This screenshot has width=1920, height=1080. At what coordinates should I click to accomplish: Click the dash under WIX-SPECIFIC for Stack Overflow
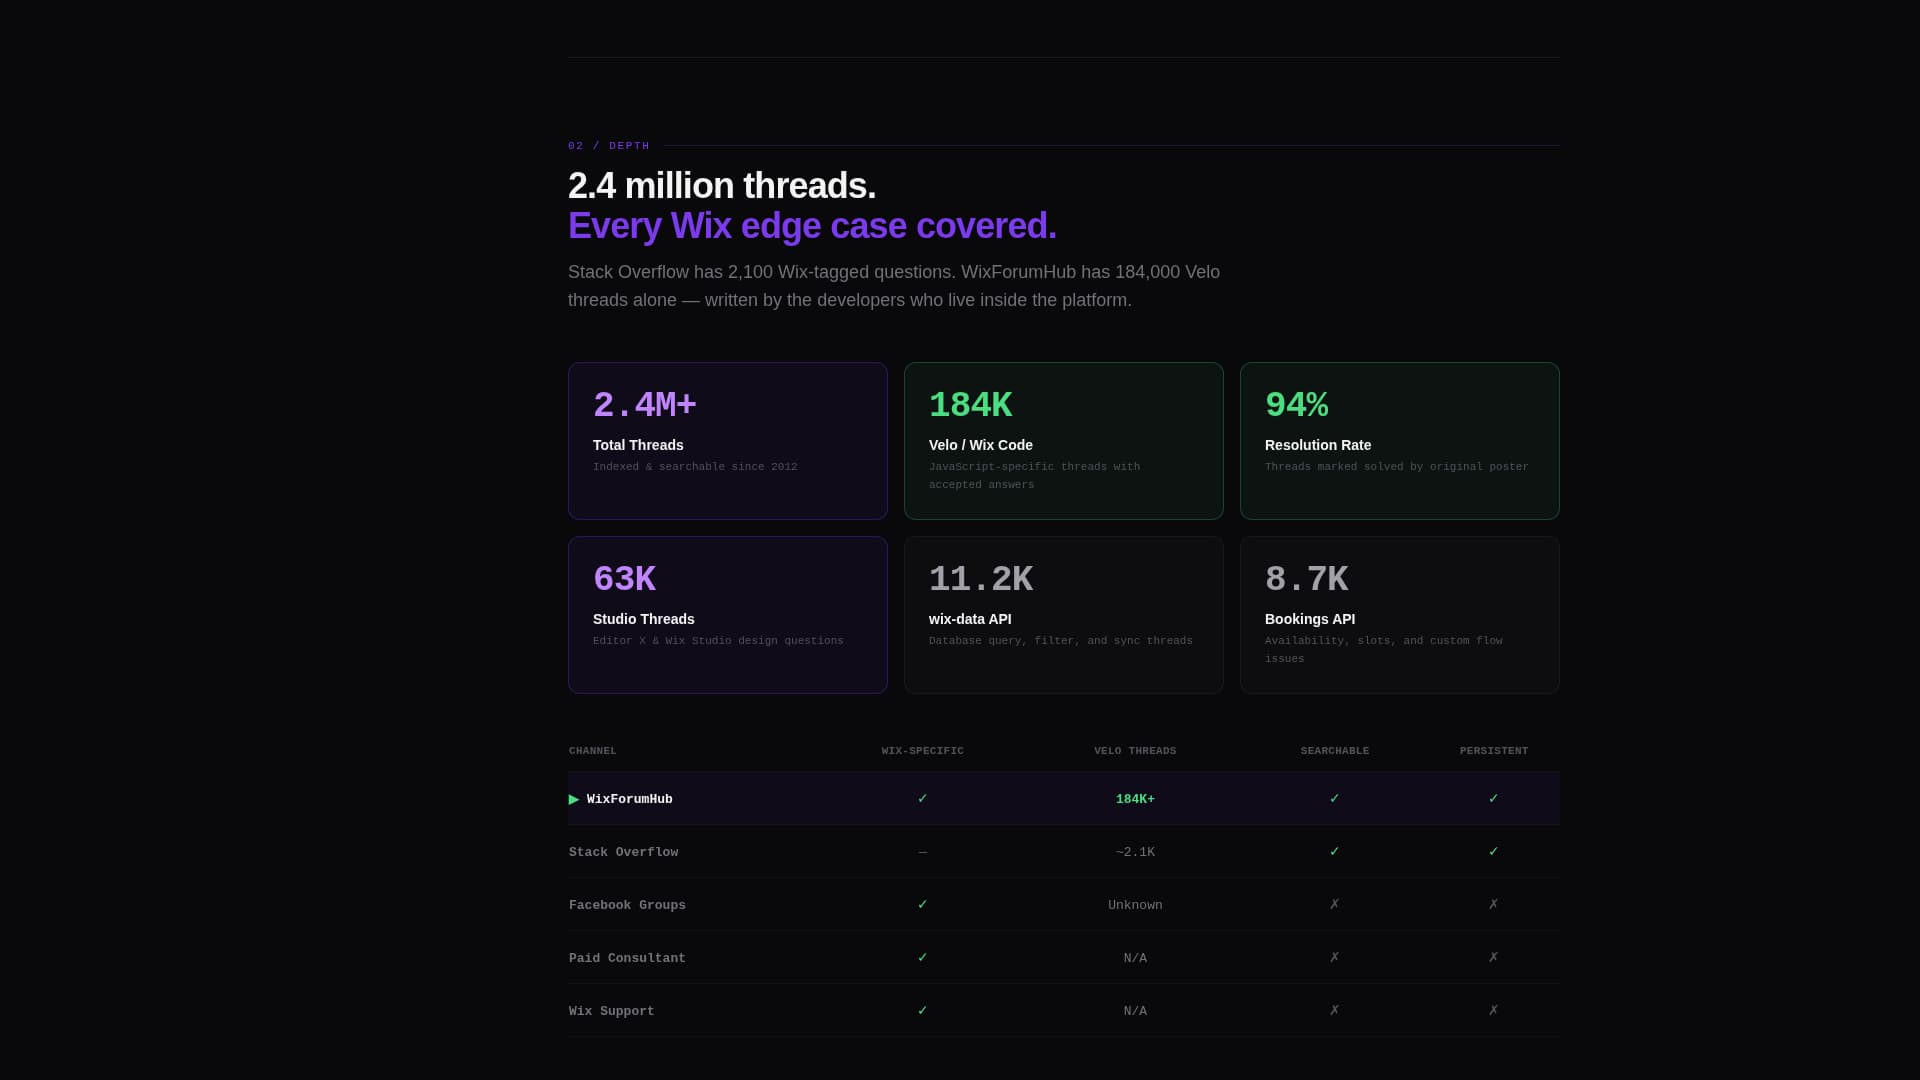tap(922, 851)
